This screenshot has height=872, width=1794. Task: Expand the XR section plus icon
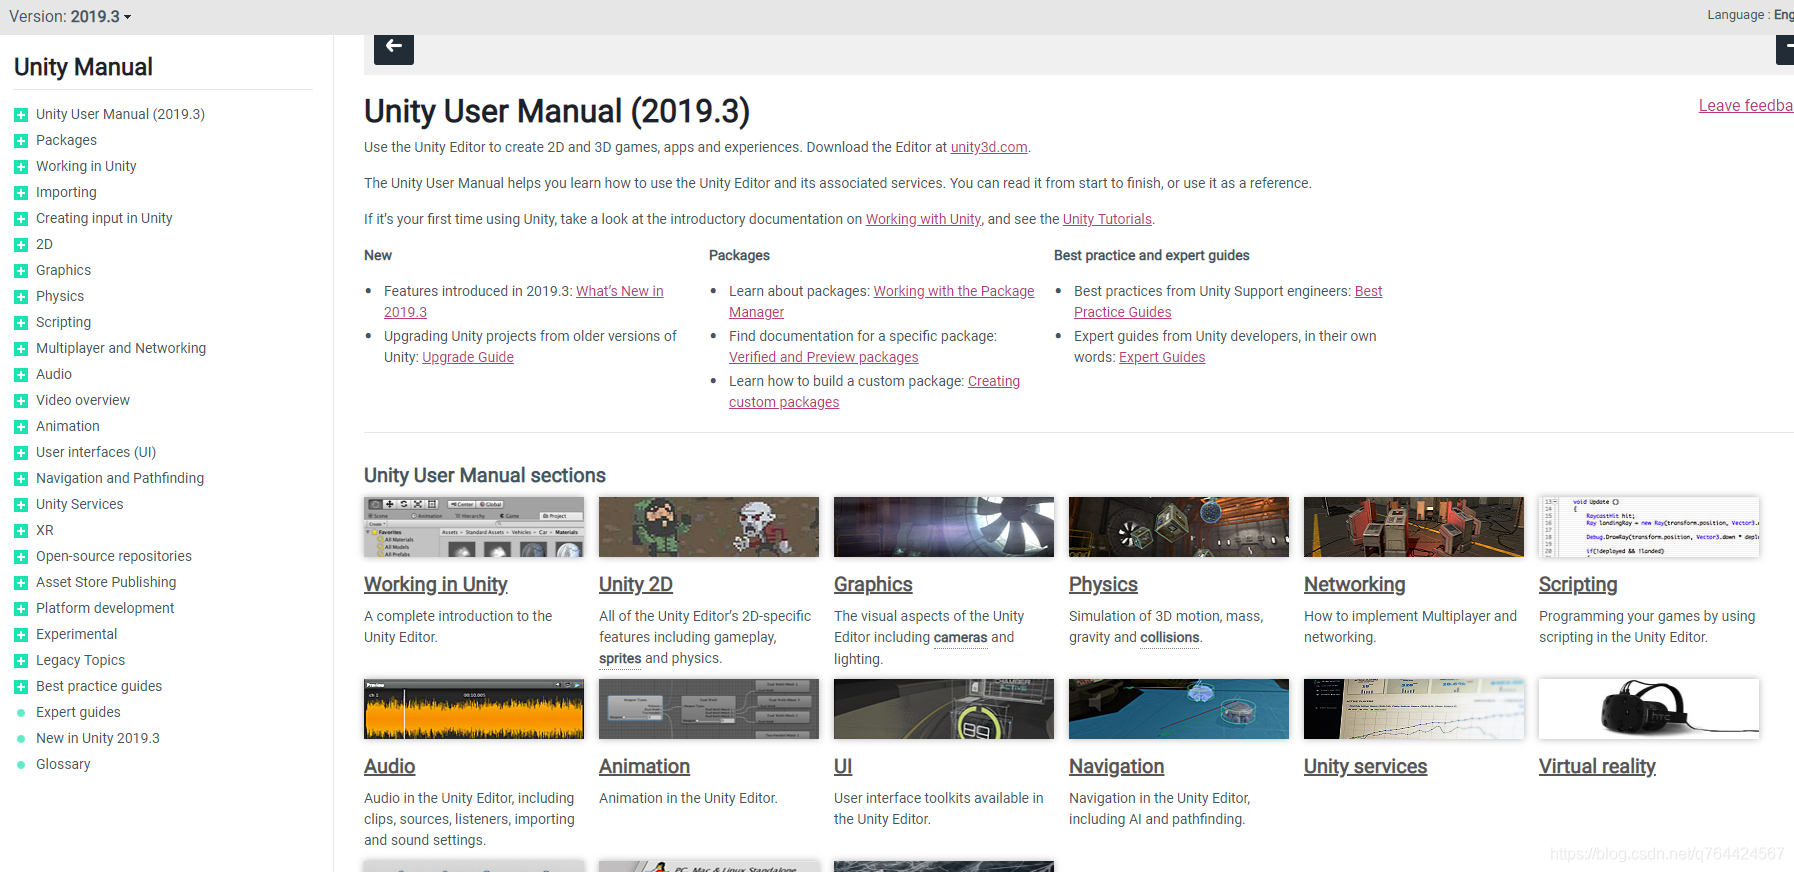coord(21,531)
